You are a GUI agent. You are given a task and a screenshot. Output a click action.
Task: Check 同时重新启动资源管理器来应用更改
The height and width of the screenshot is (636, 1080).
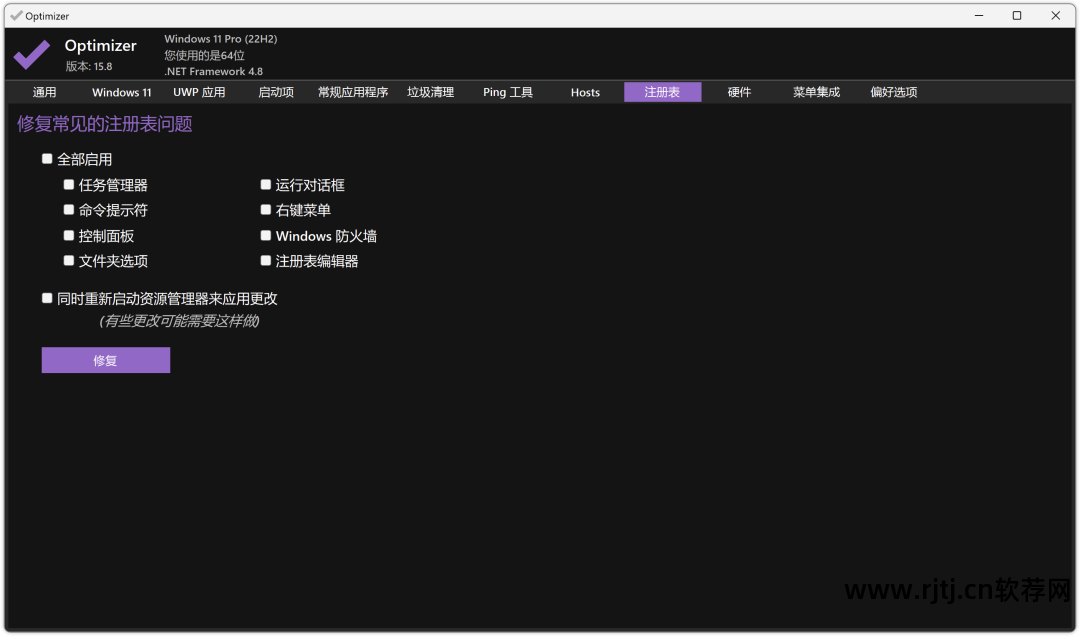[47, 297]
